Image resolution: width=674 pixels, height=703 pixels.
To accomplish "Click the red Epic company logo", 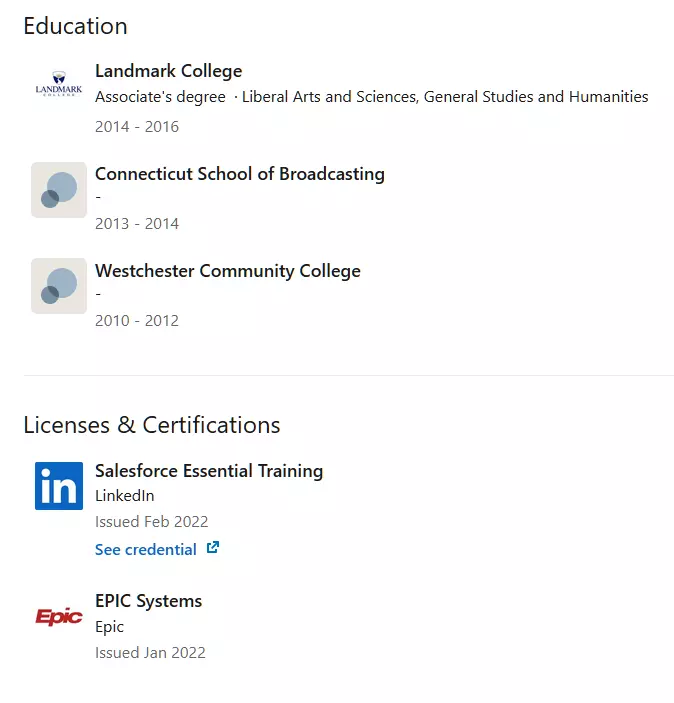I will click(59, 616).
